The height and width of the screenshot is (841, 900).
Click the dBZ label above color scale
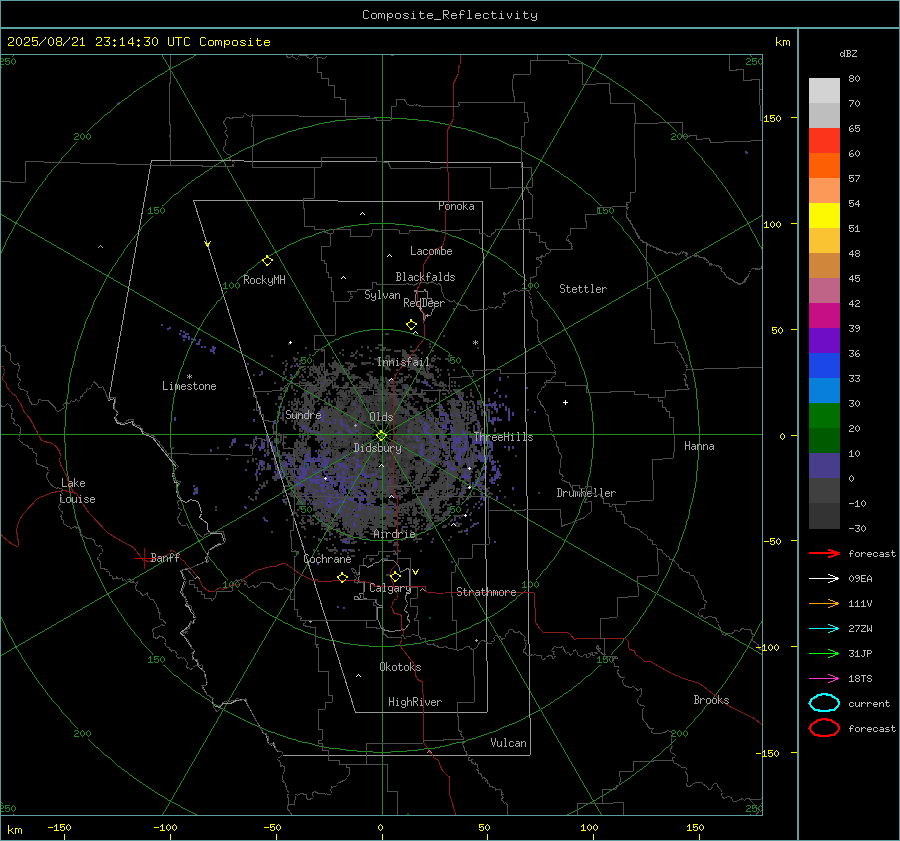[848, 53]
